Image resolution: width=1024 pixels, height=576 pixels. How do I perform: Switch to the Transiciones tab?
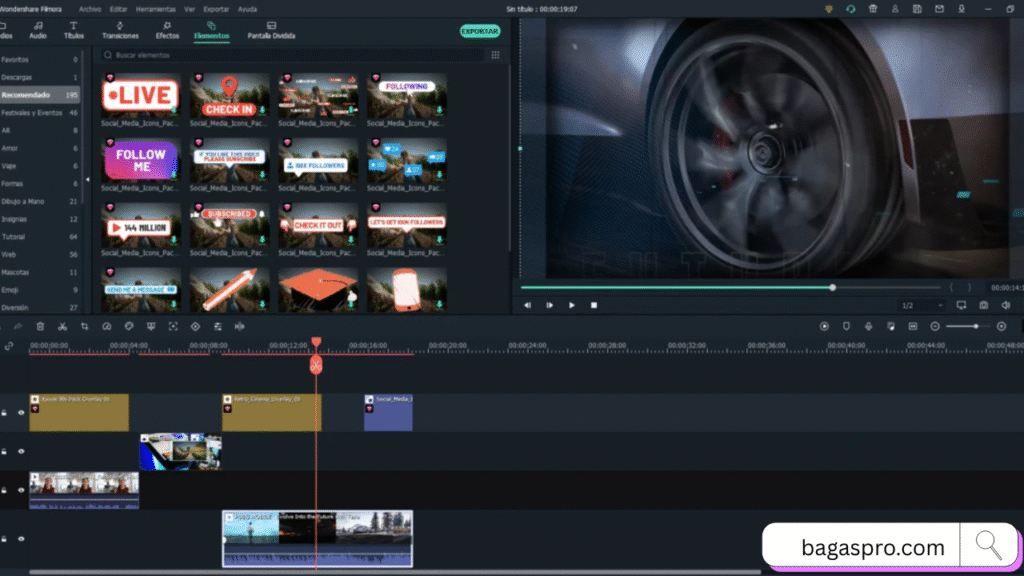[120, 30]
